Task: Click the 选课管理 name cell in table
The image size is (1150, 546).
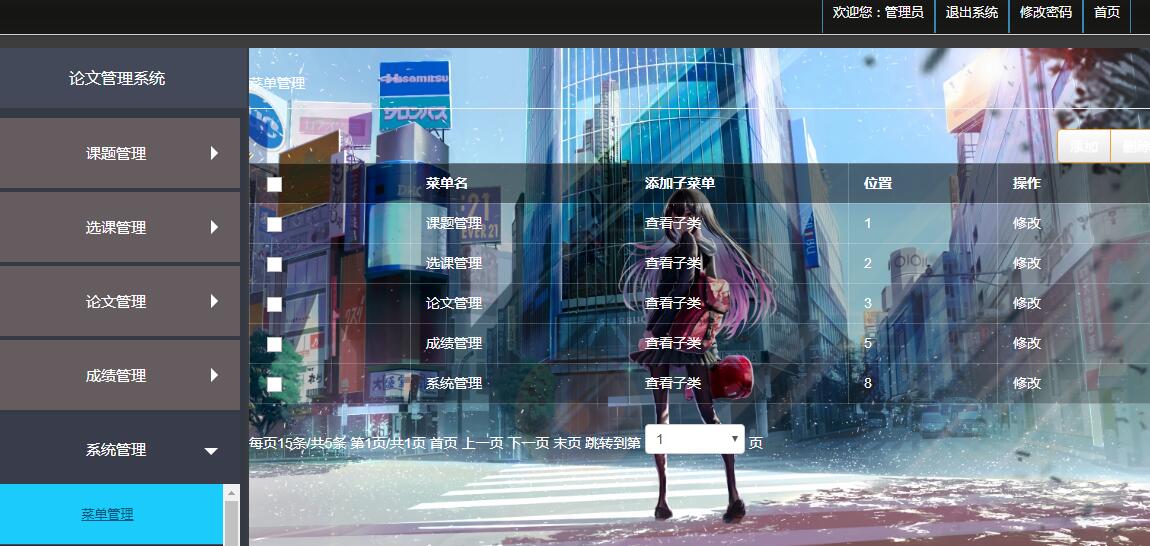Action: [x=454, y=263]
